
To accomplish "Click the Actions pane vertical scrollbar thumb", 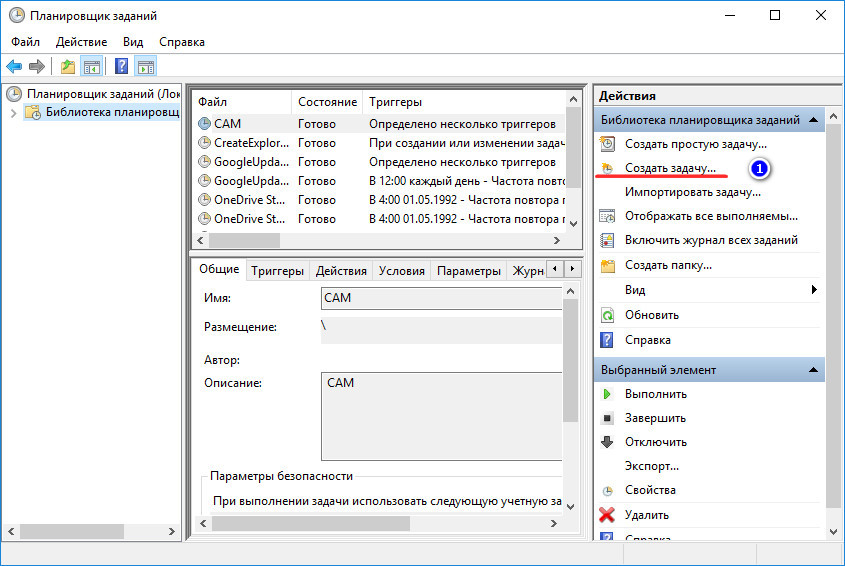I will pyautogui.click(x=833, y=315).
